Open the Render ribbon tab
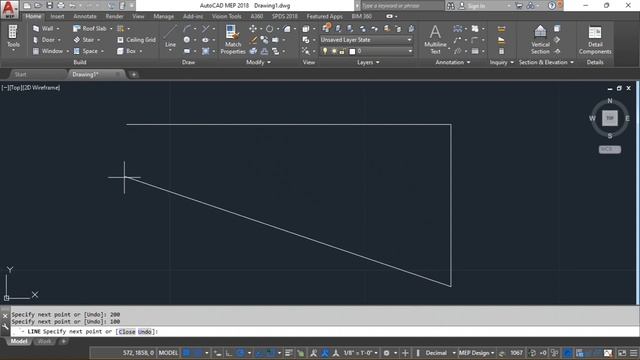 (x=114, y=16)
